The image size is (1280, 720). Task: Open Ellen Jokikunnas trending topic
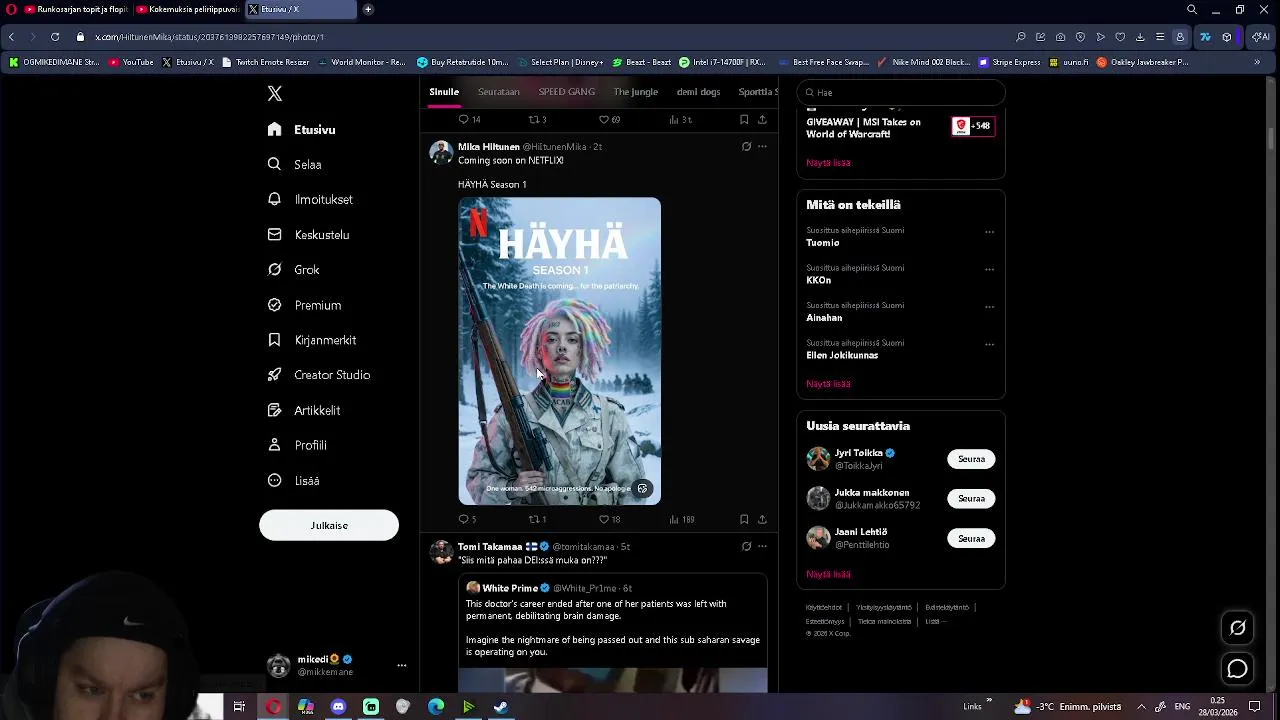coord(842,356)
